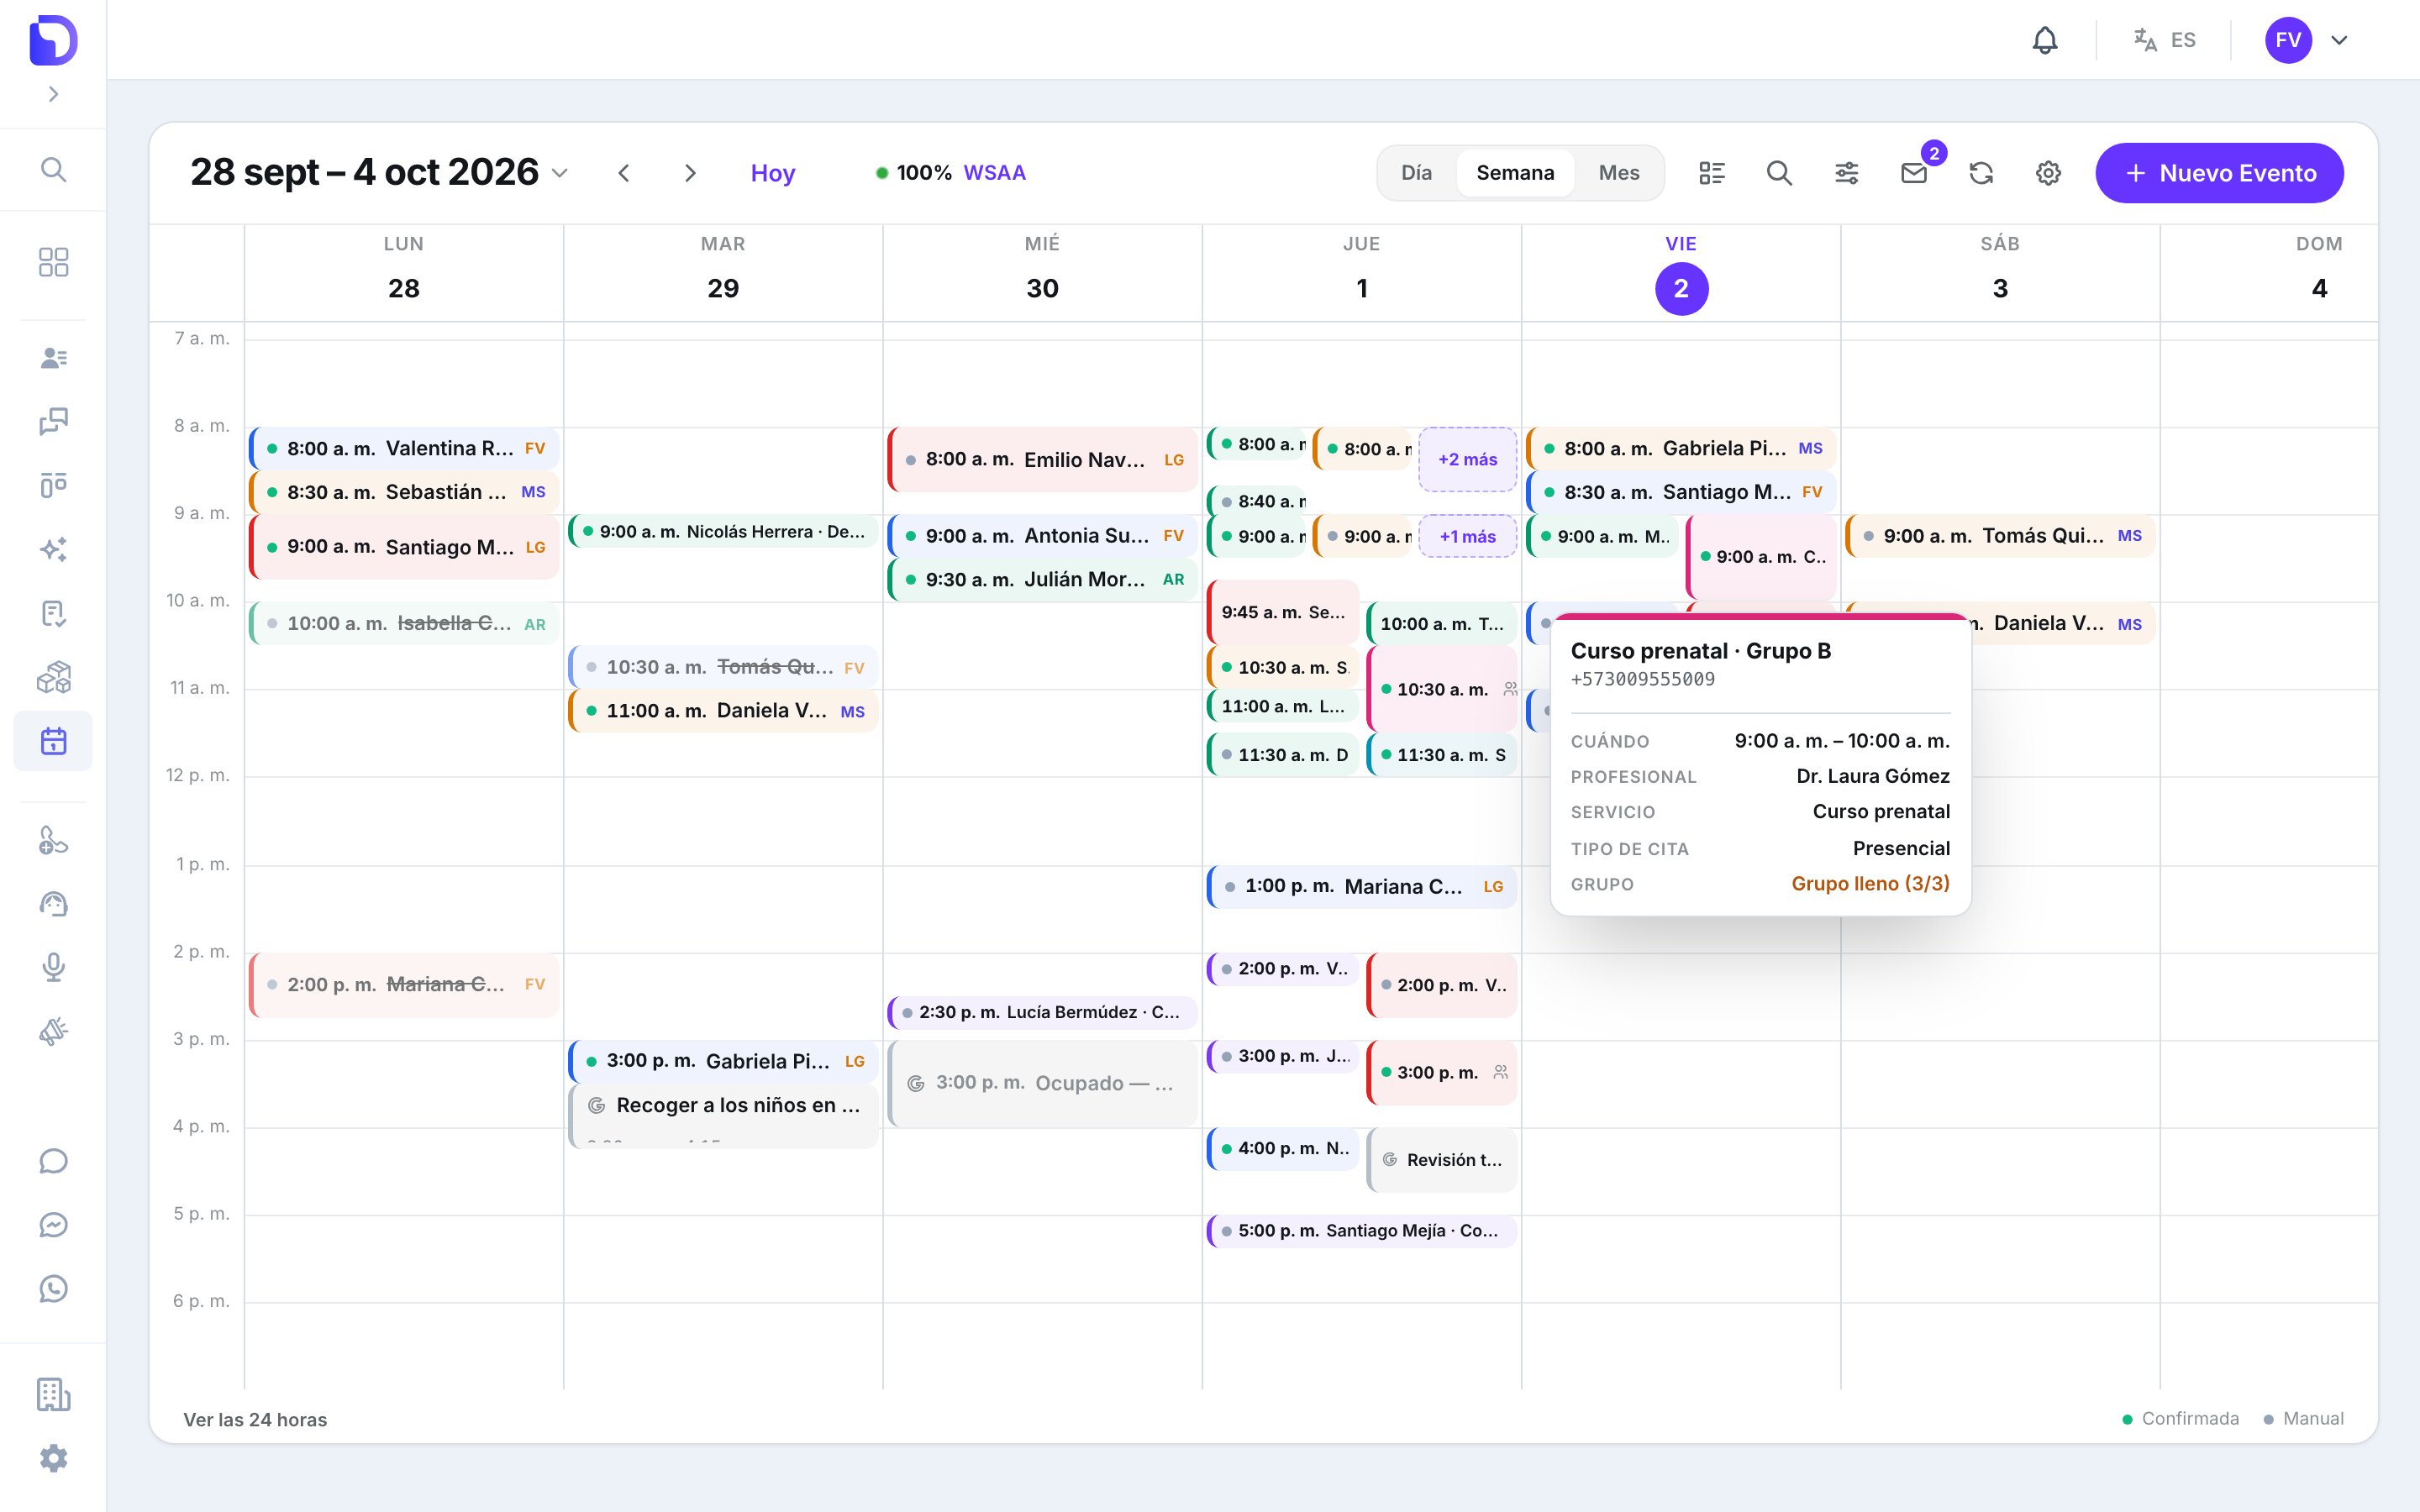Switch to Día view

click(1416, 173)
